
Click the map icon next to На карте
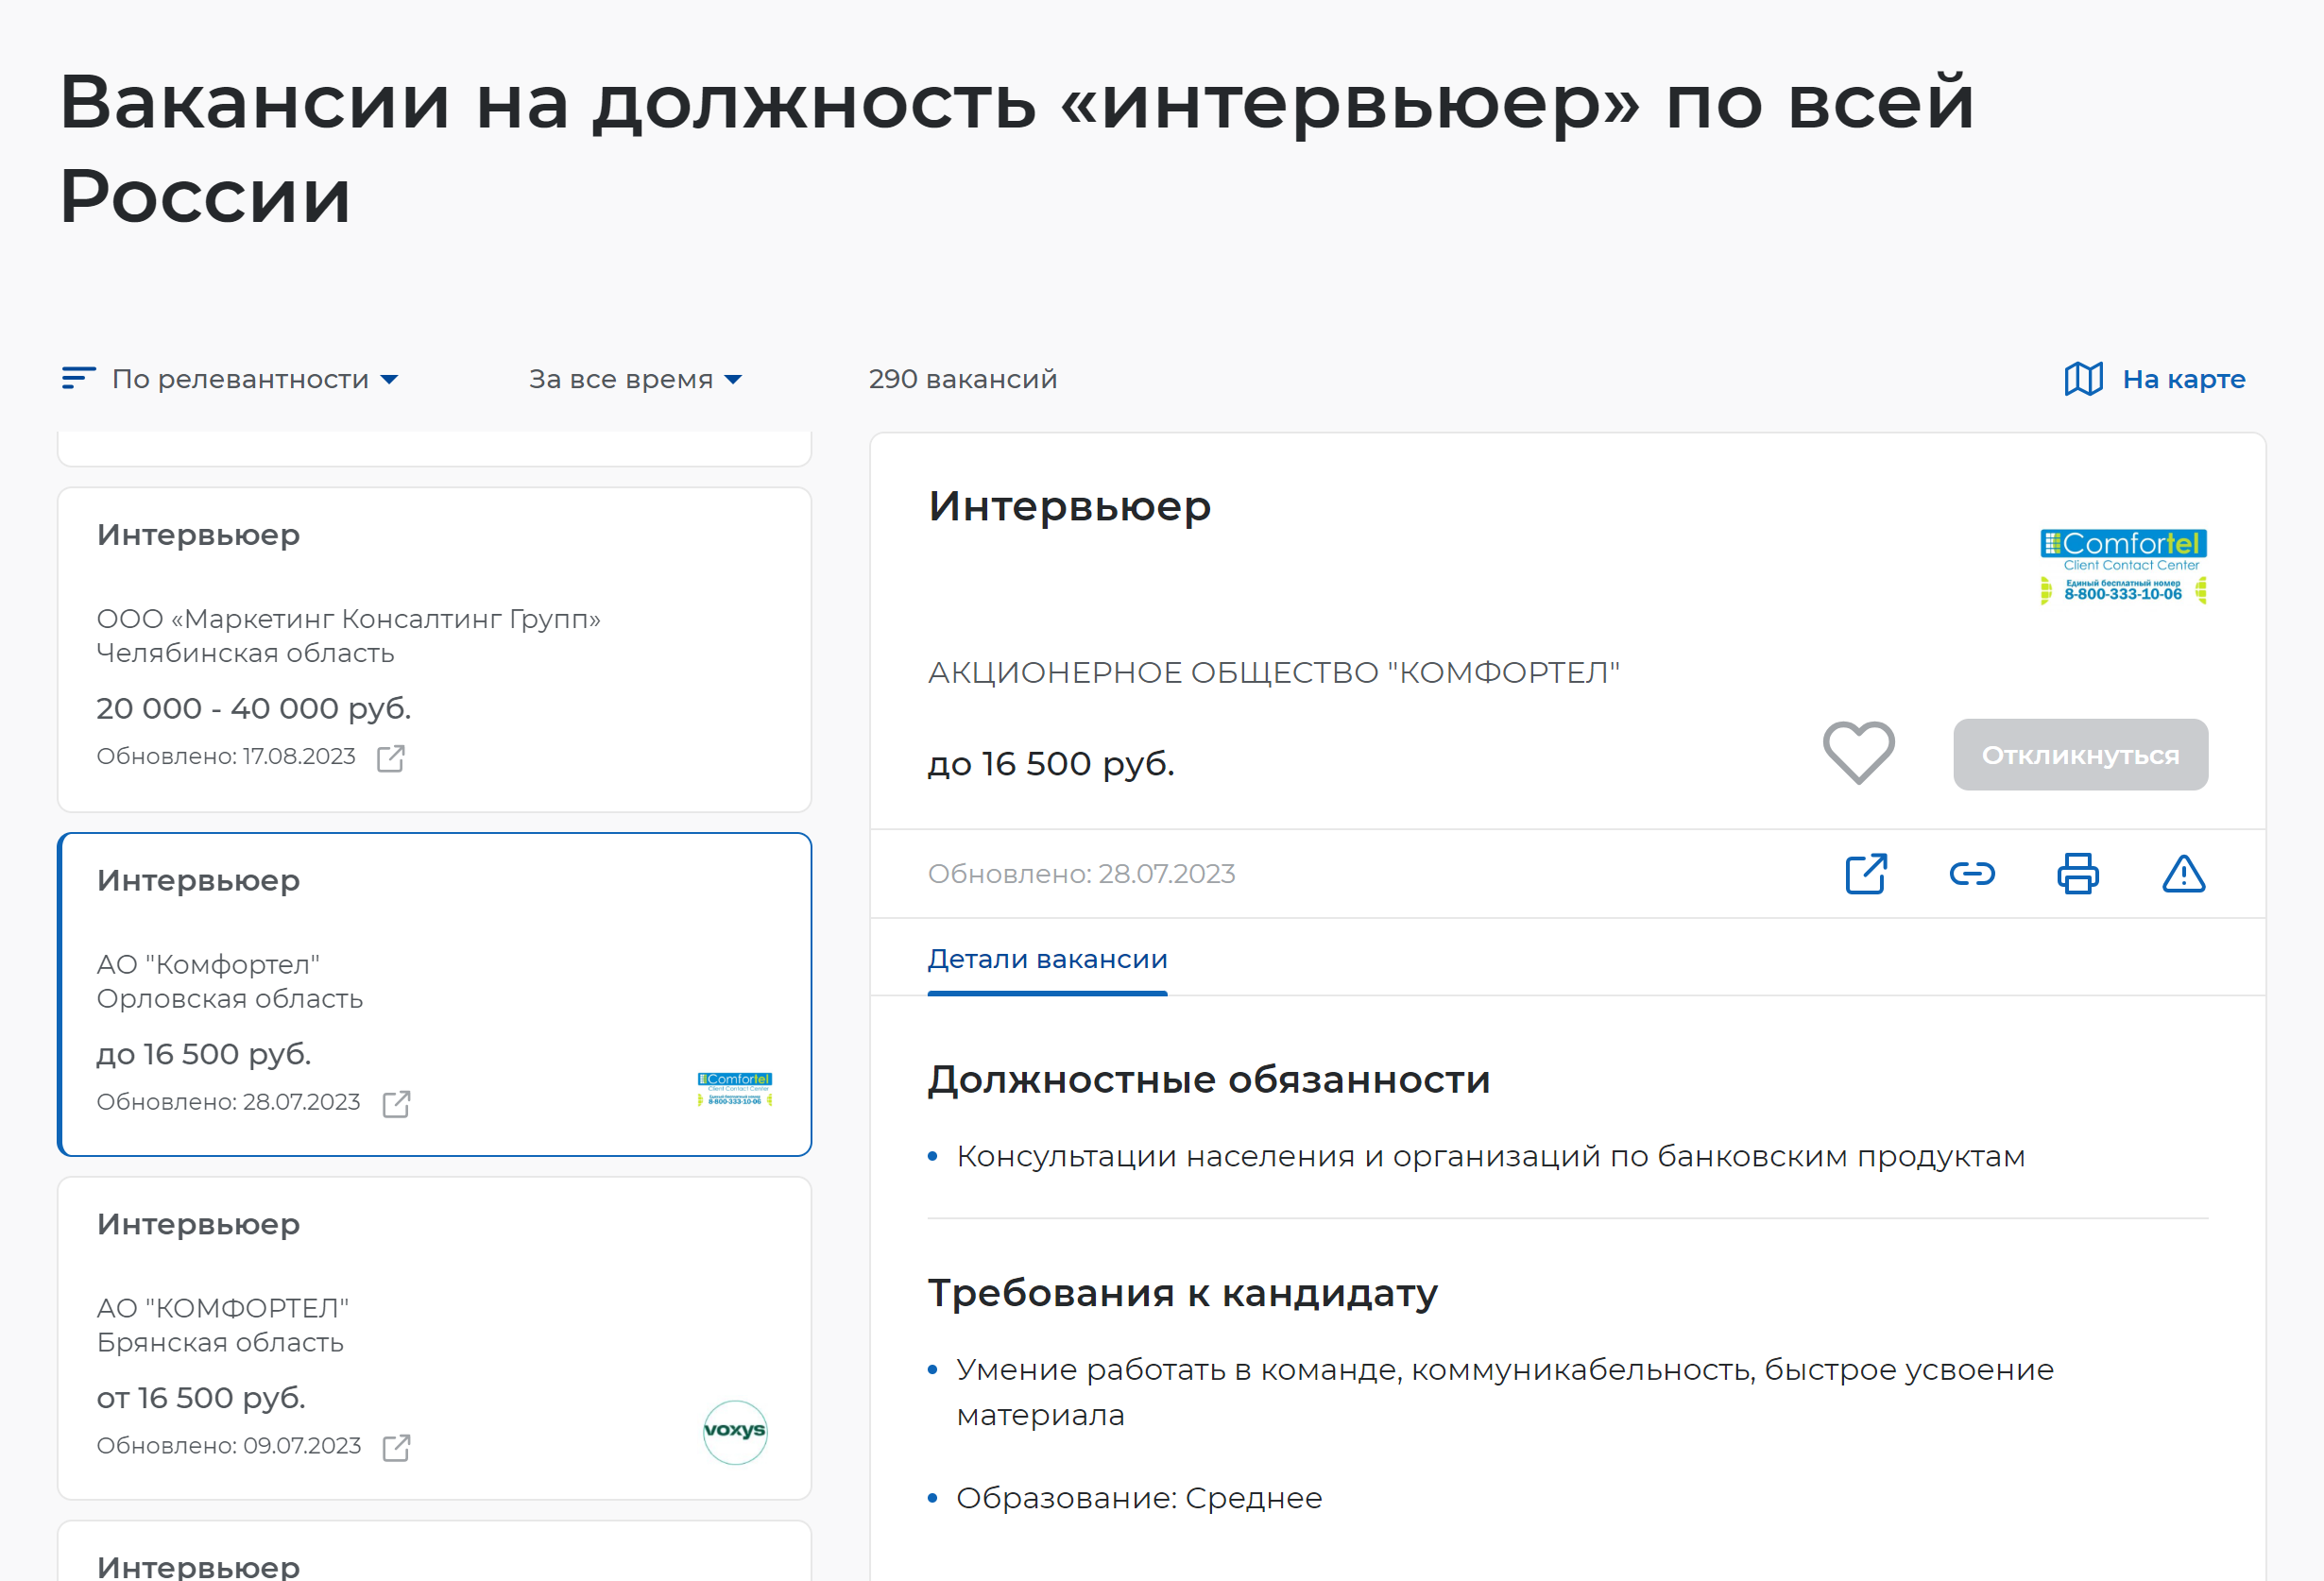(2084, 379)
